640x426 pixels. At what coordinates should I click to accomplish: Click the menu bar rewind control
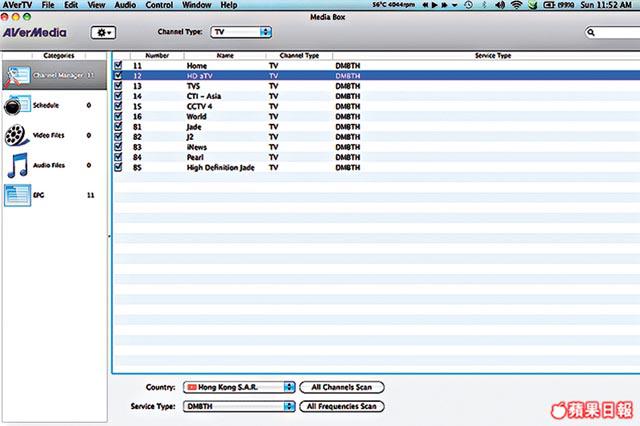pyautogui.click(x=425, y=5)
